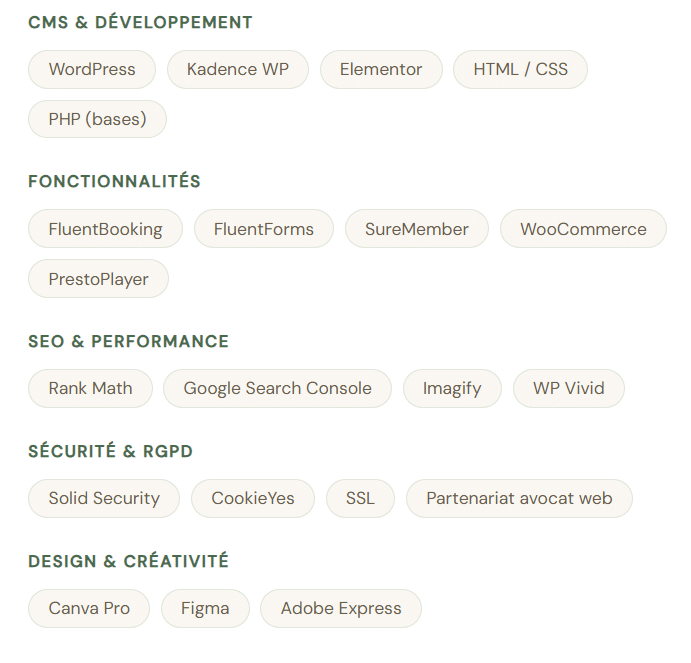Choose the Adobe Express pill
This screenshot has width=691, height=663.
pyautogui.click(x=341, y=608)
